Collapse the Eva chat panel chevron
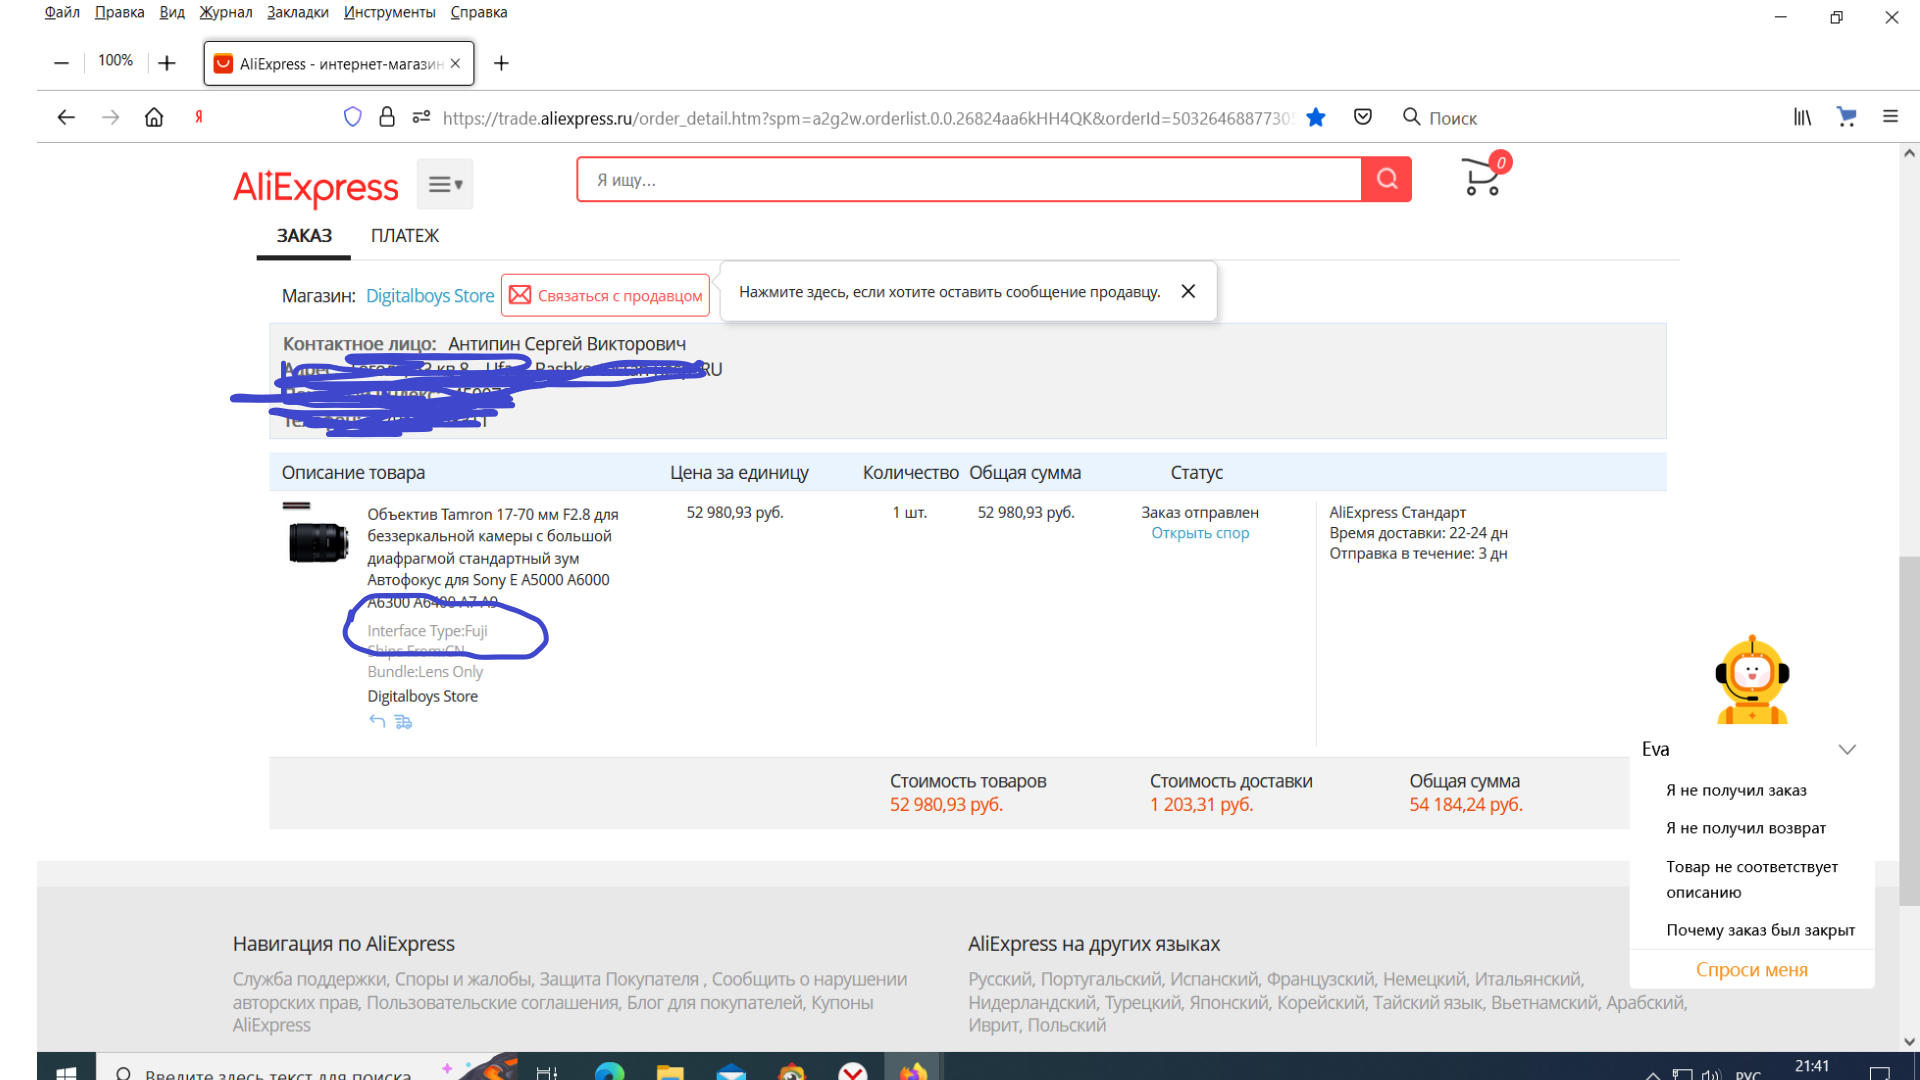 [1847, 749]
